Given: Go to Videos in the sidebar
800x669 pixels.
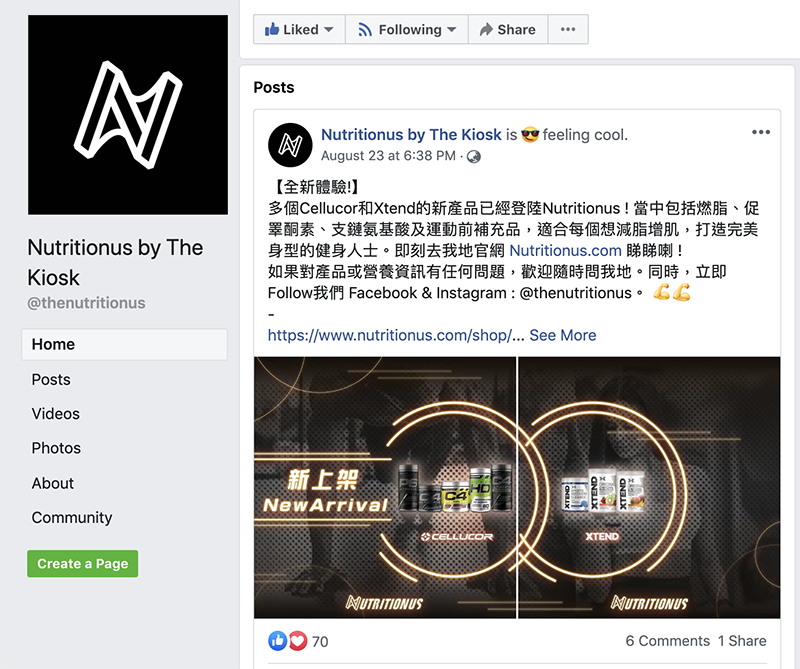Looking at the screenshot, I should [56, 413].
